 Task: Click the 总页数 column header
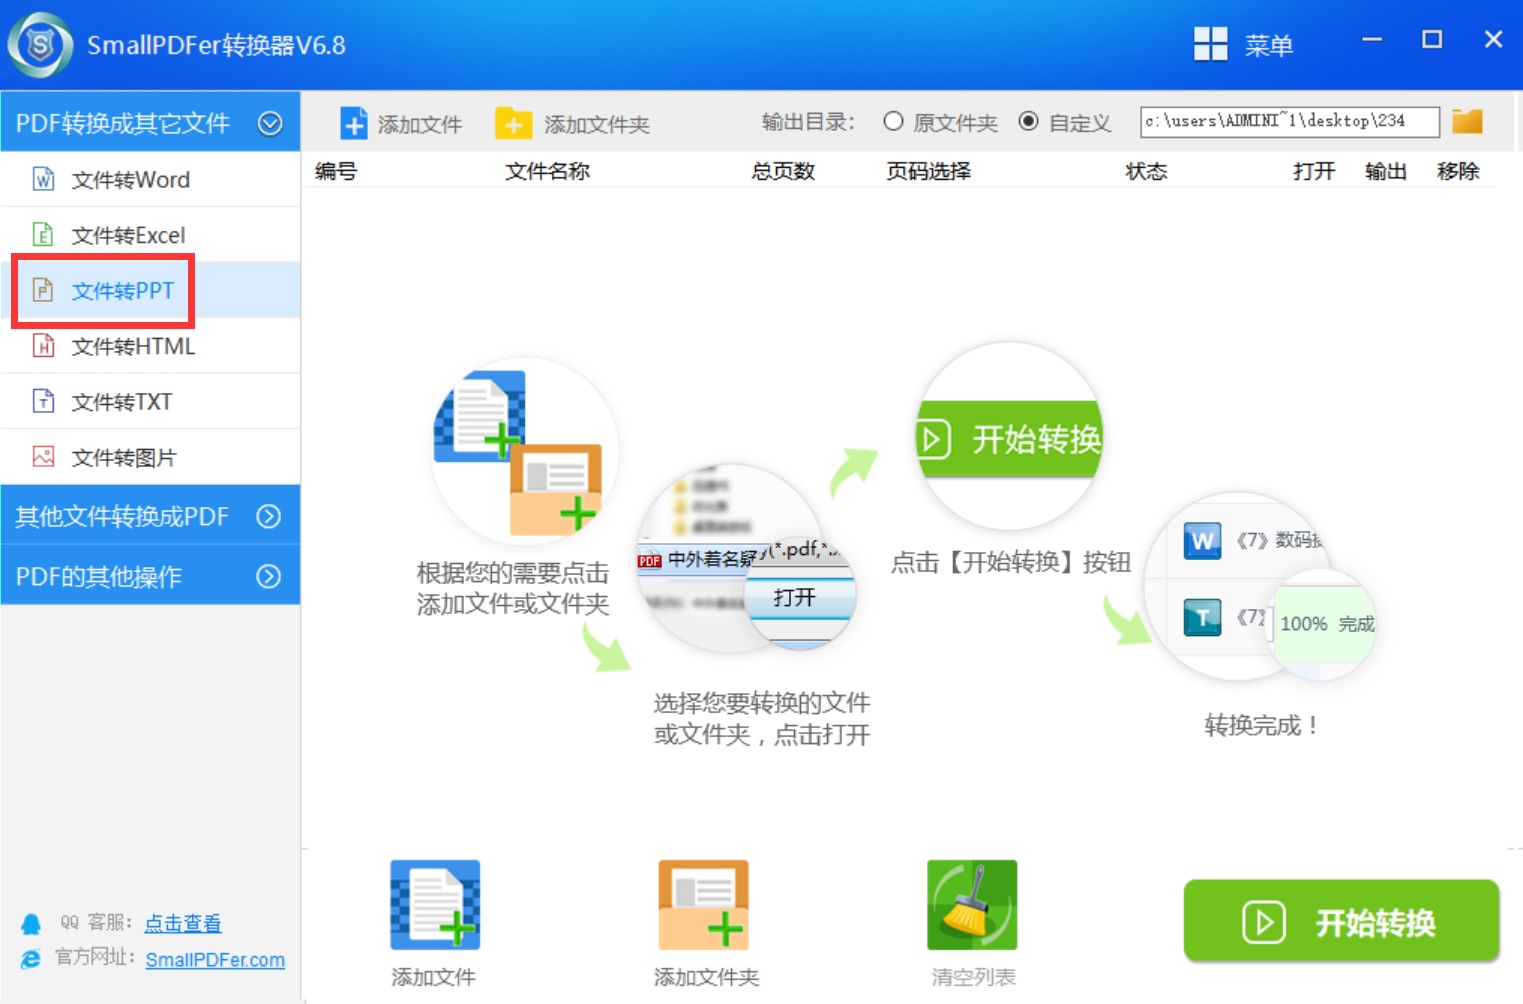(783, 171)
